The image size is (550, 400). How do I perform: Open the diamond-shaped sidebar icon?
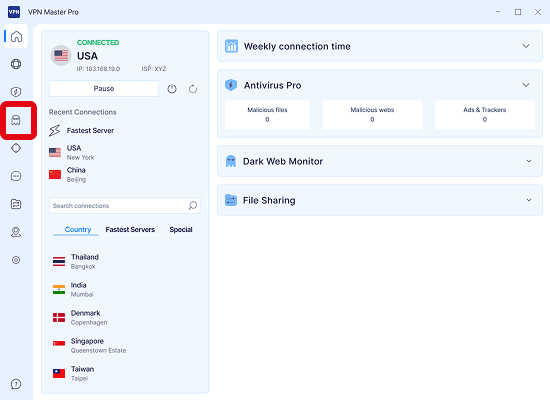[x=16, y=148]
